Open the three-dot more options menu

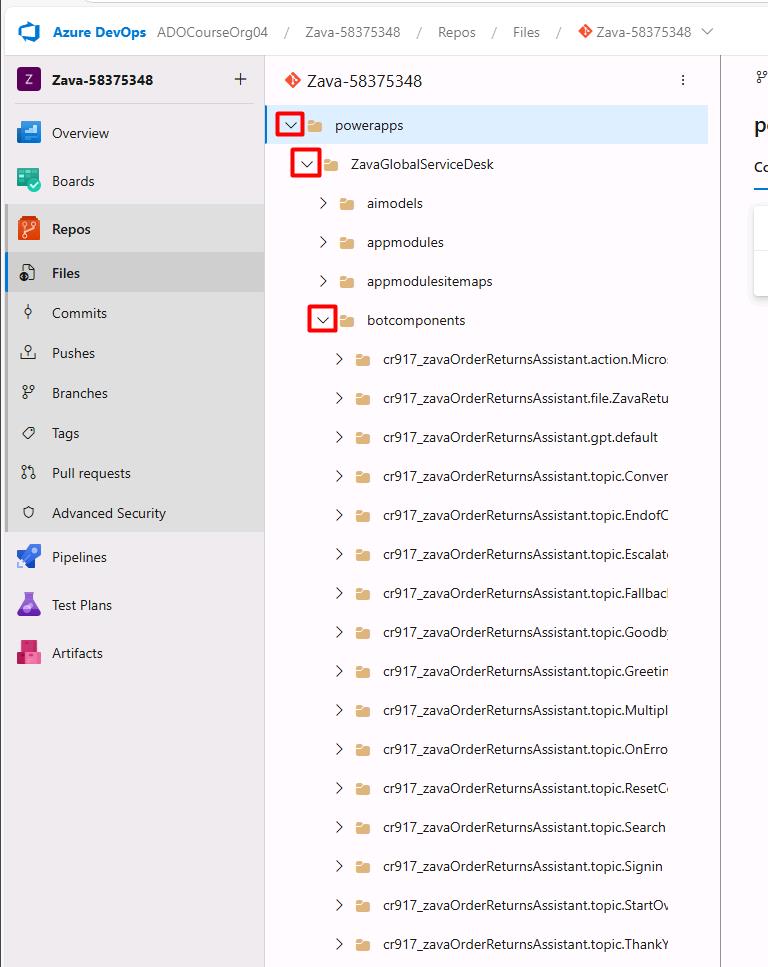coord(683,80)
